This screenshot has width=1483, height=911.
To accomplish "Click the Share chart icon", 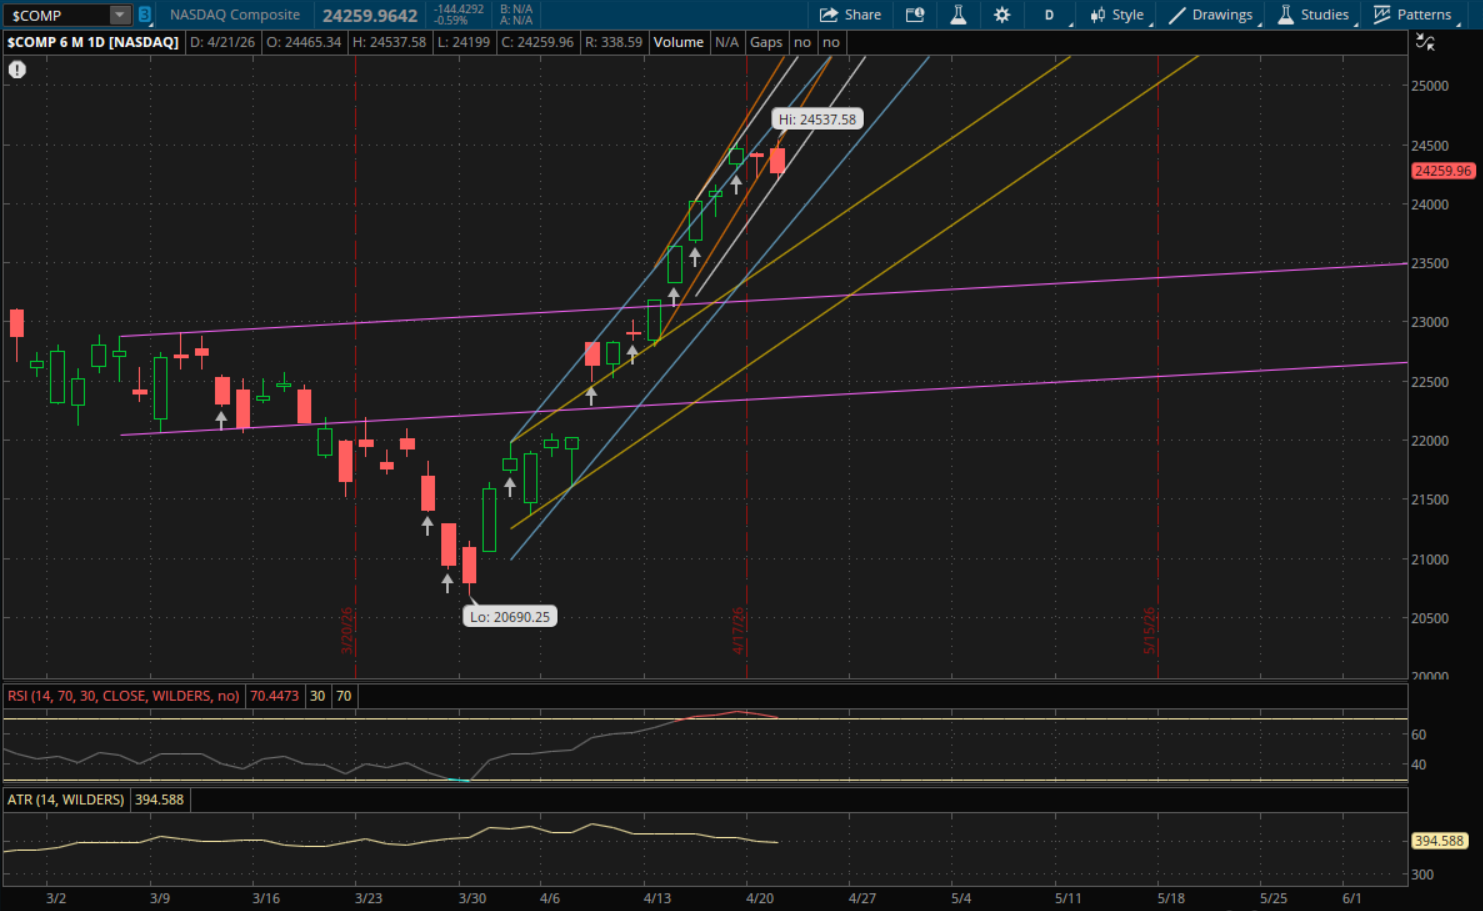I will 850,15.
